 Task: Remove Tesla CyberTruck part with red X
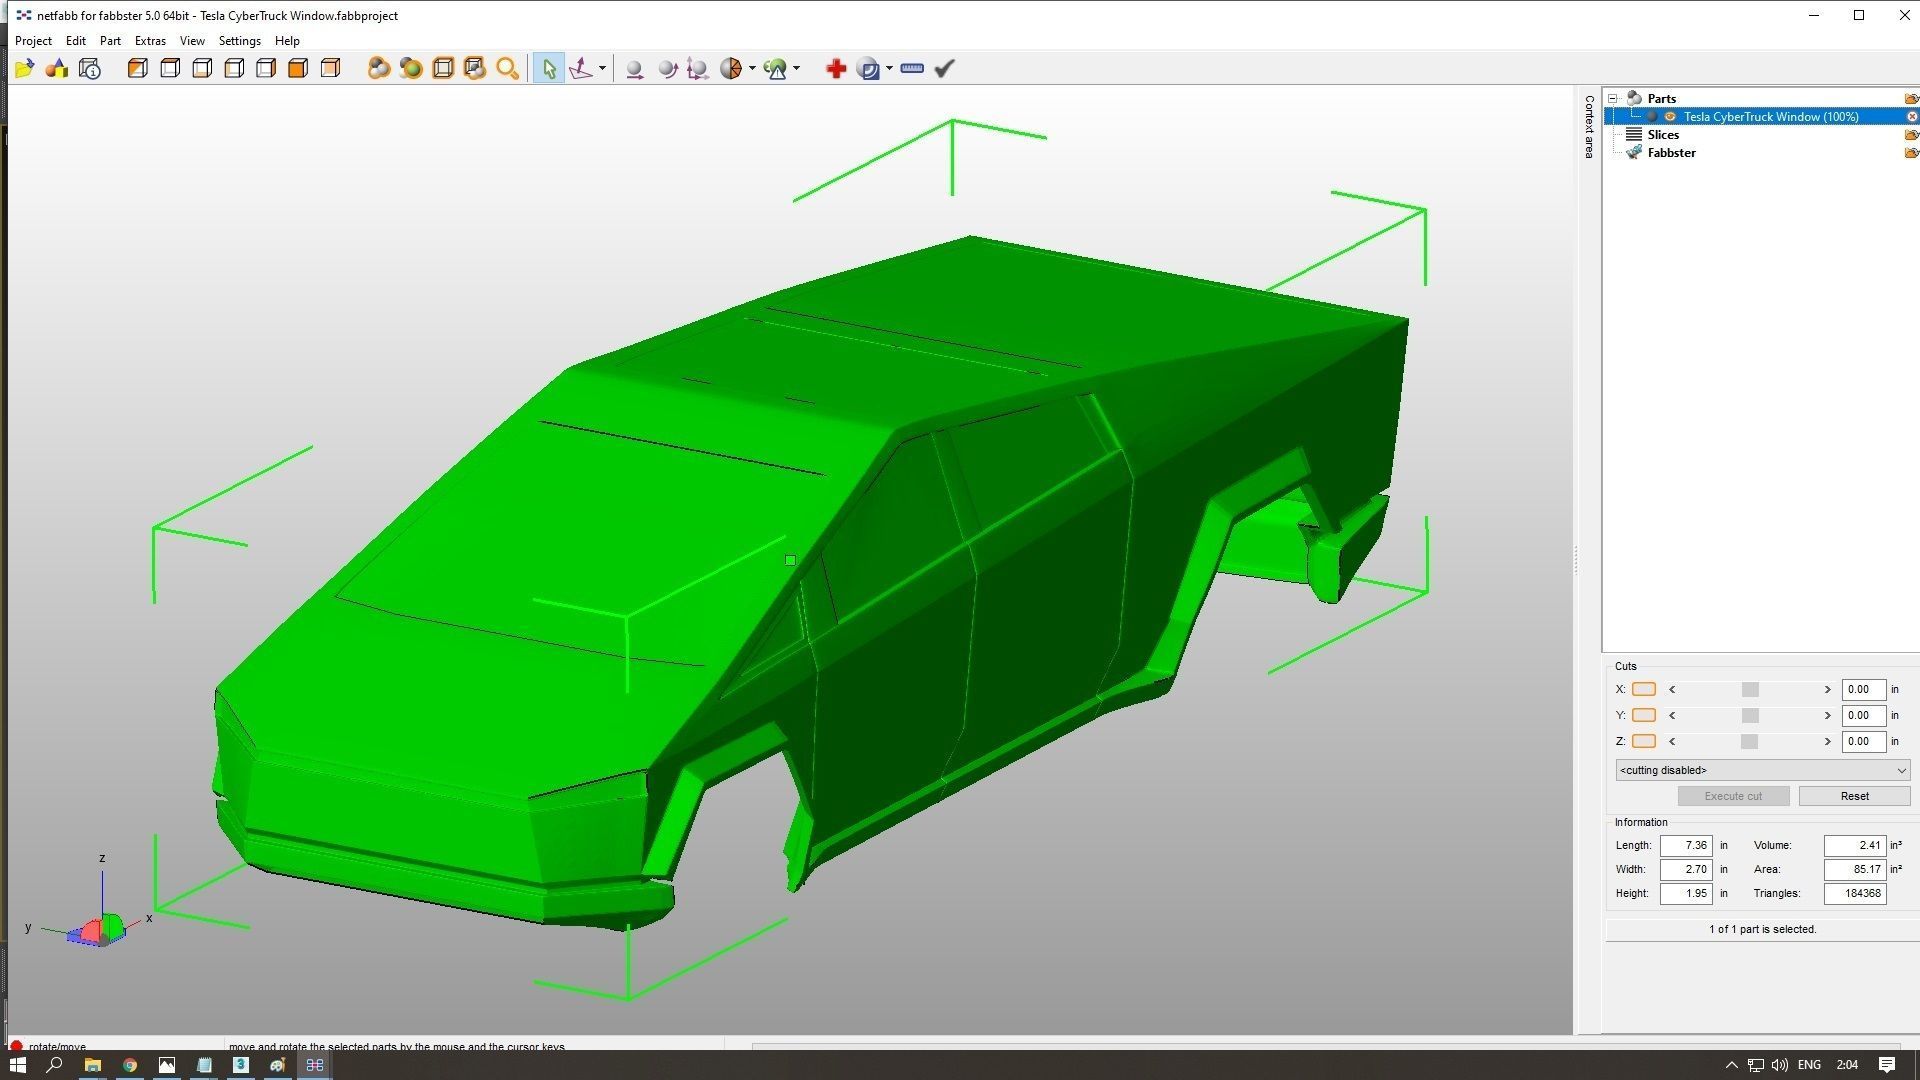1911,117
